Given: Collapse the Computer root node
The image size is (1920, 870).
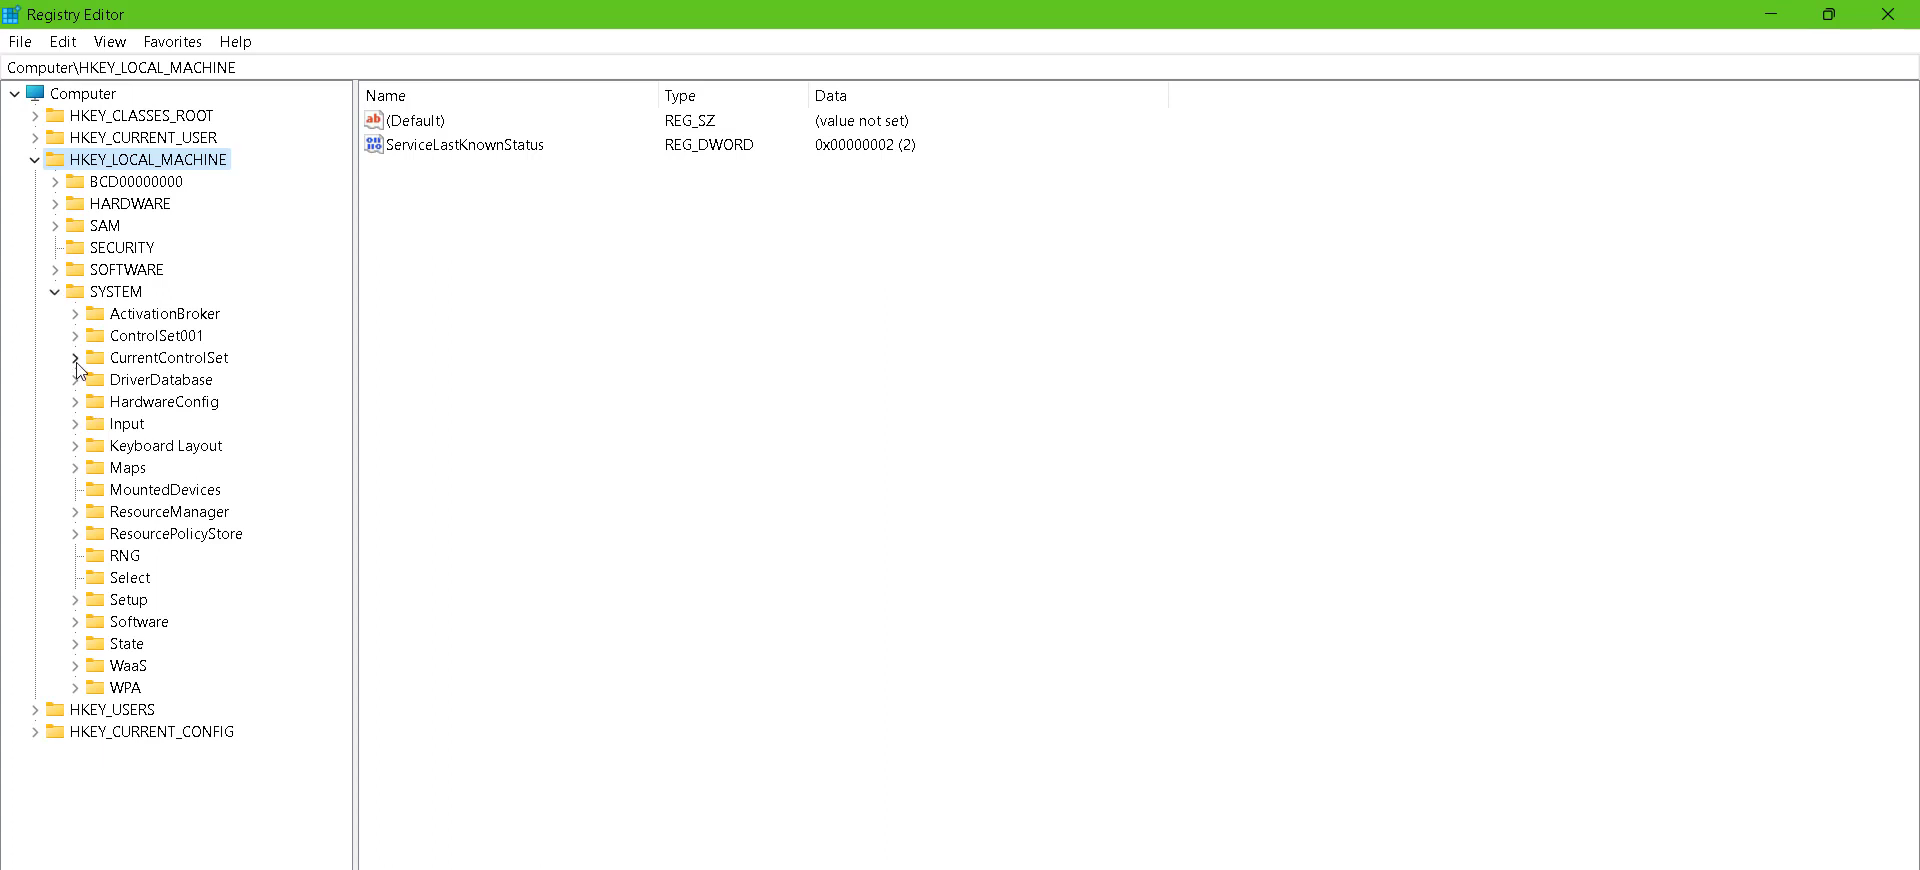Looking at the screenshot, I should click(15, 94).
